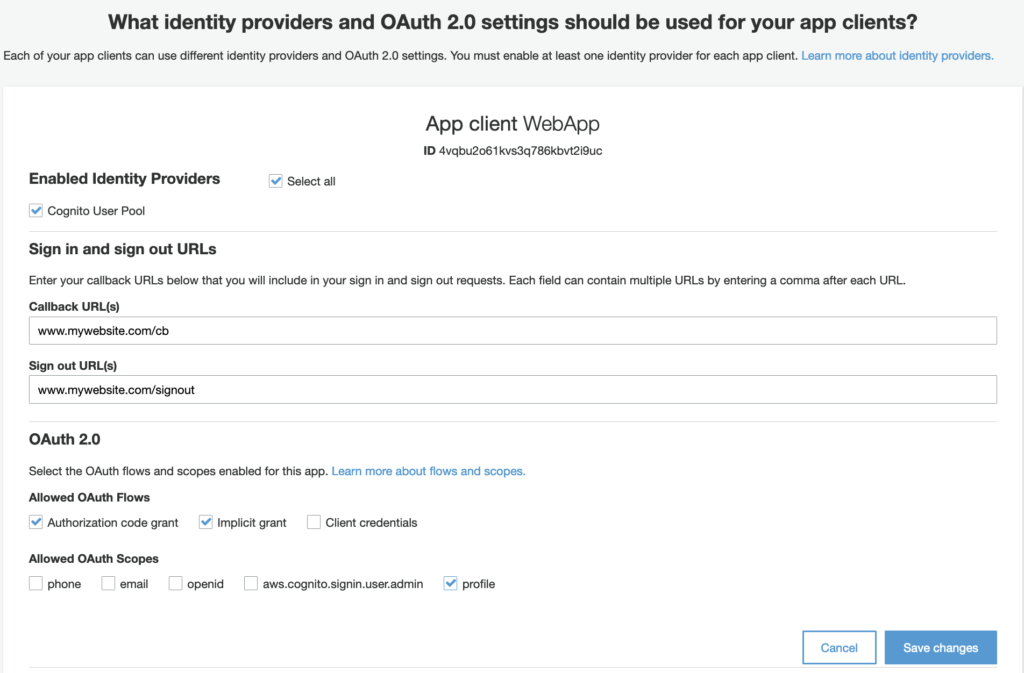
Task: Uncheck the Select all checkbox
Action: [x=276, y=181]
